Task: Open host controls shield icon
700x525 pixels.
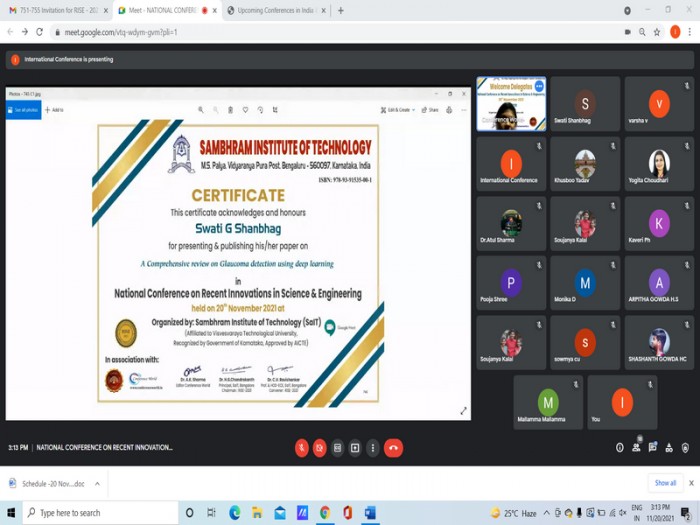Action: tap(685, 448)
